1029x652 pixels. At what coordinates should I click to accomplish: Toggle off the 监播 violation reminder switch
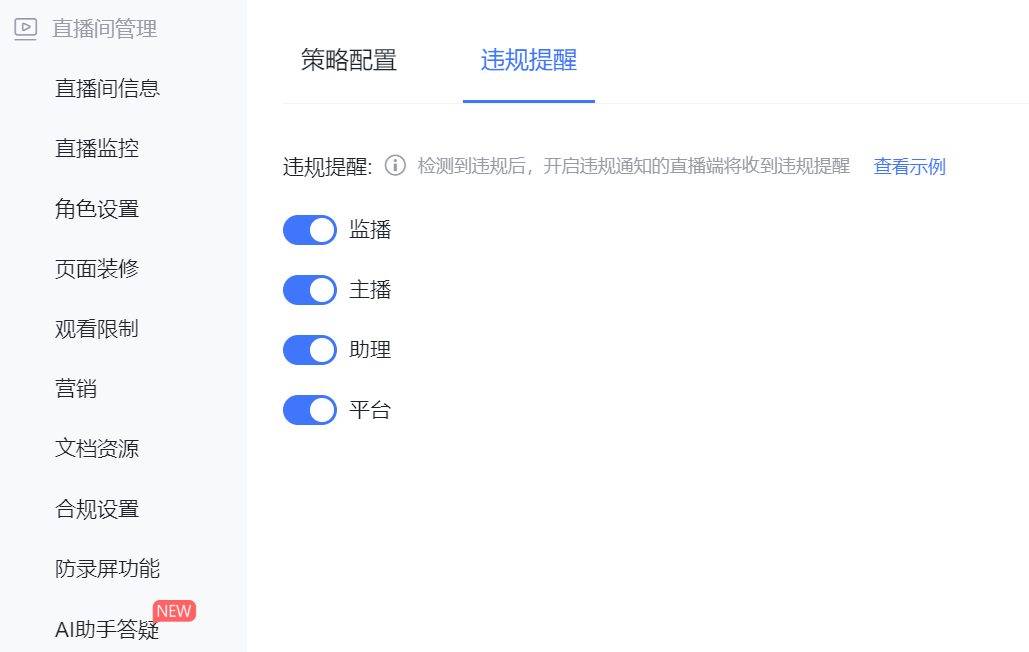pos(310,230)
